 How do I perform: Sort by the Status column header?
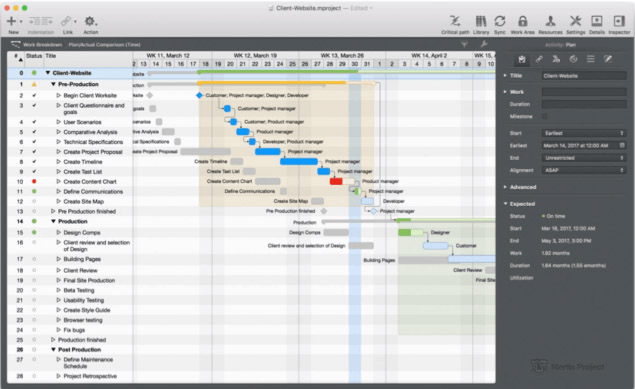[34, 56]
